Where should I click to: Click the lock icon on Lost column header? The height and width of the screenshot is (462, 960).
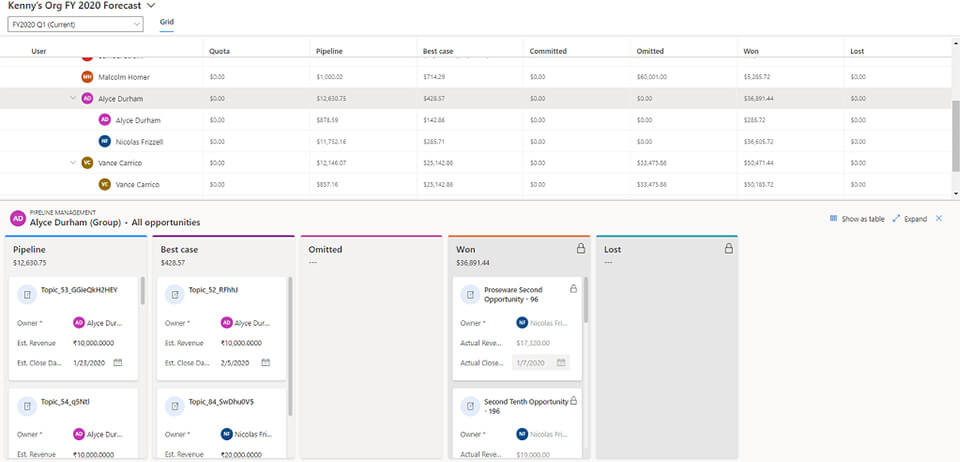(728, 249)
